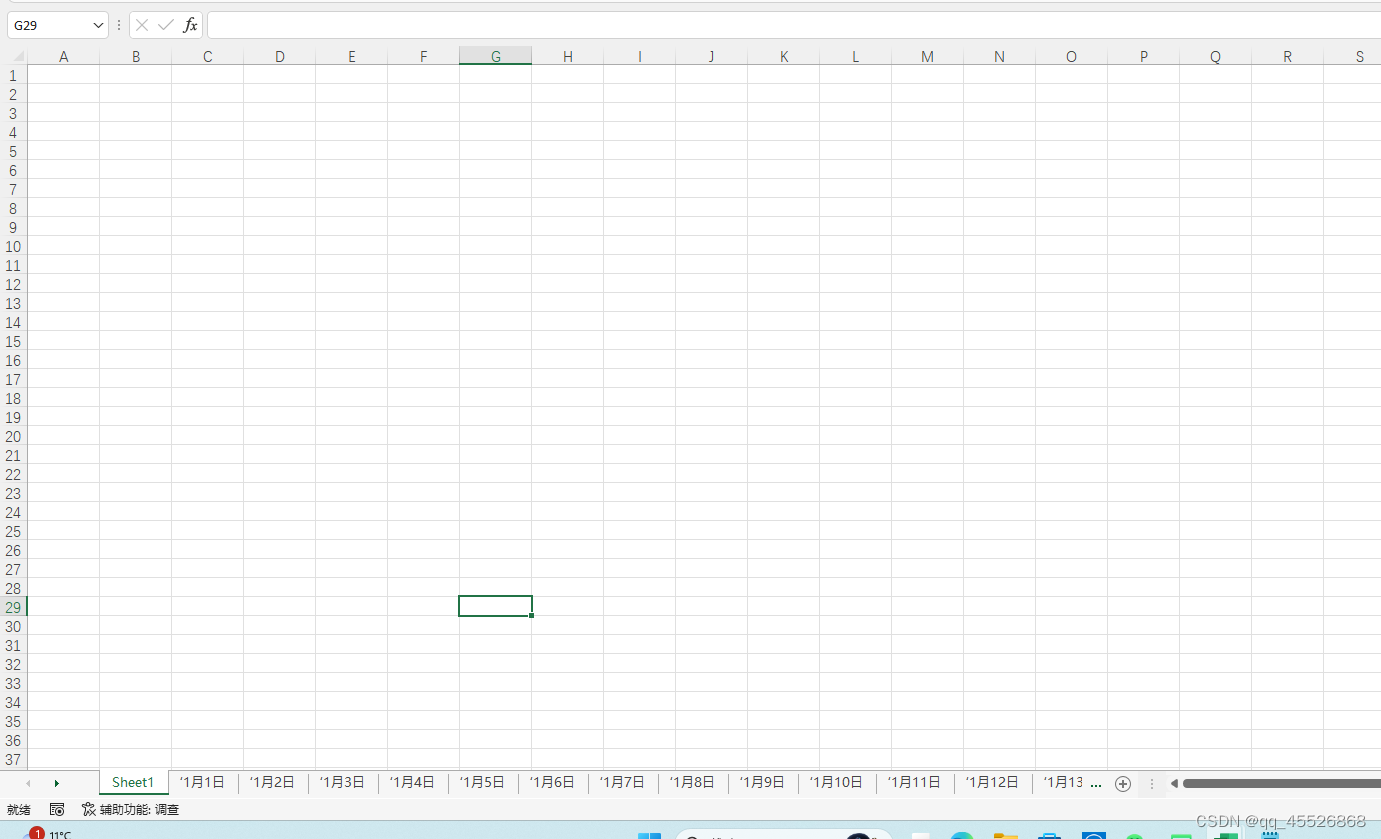Viewport: 1381px width, 839px height.
Task: Click the horizontal scrollbar at bottom right
Action: 1280,783
